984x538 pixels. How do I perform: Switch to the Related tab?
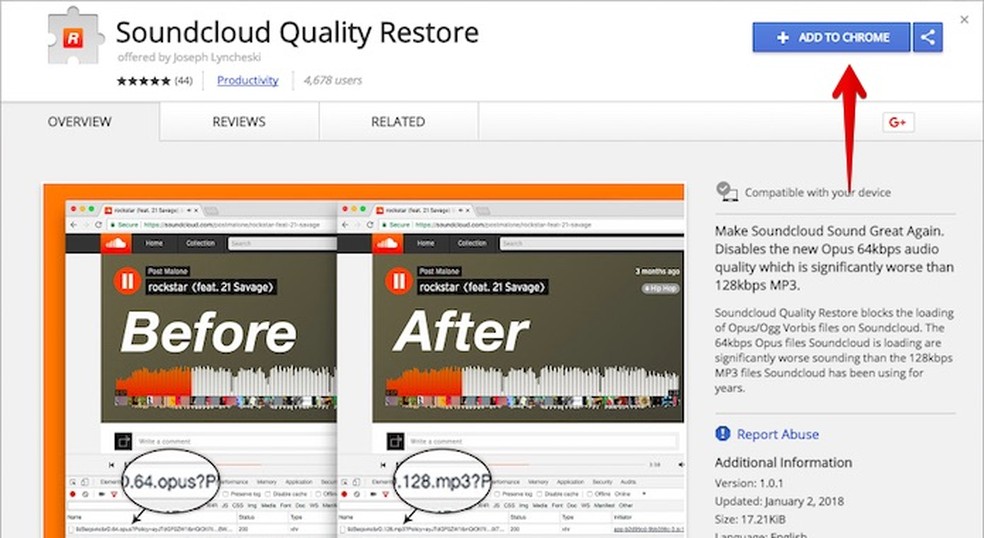tap(397, 122)
